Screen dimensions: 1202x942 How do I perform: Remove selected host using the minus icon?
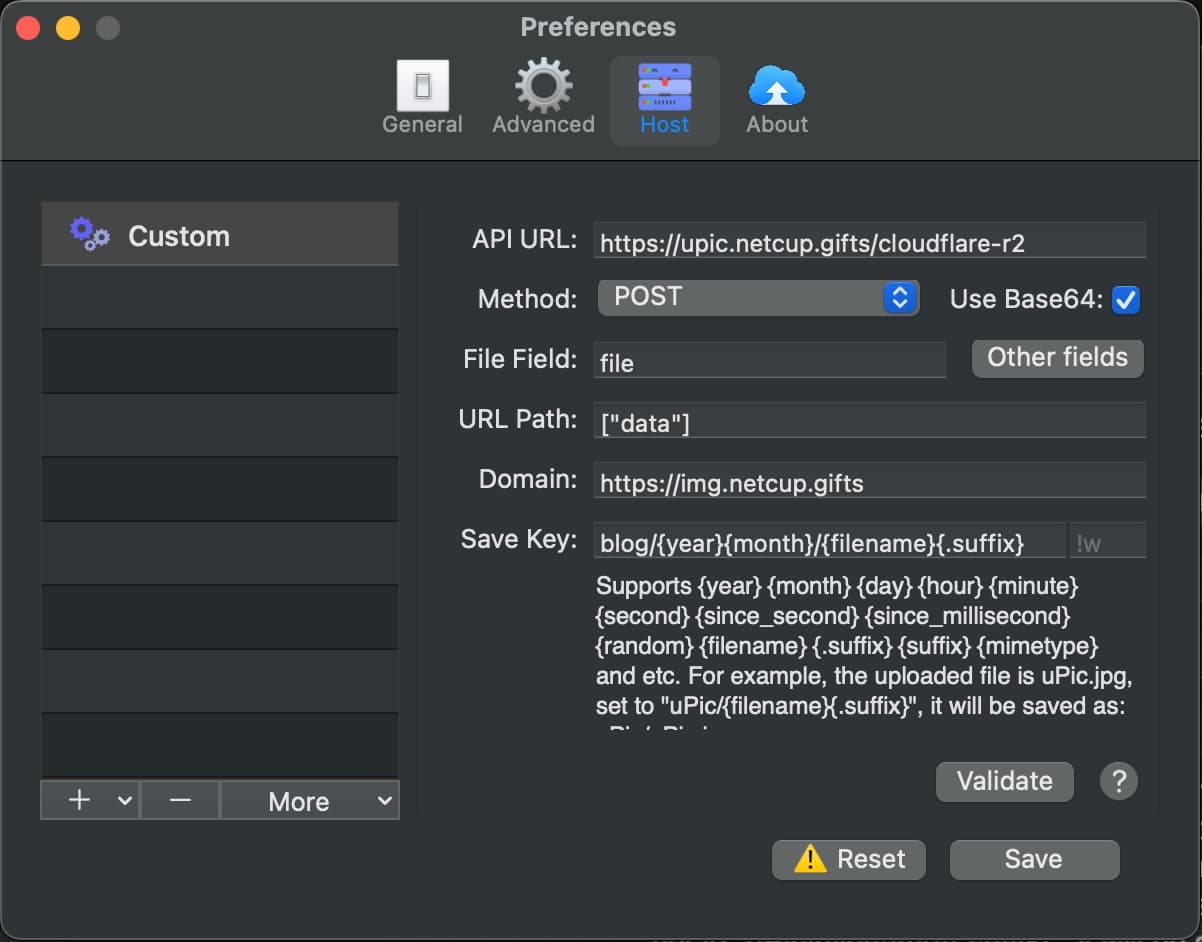coord(179,800)
